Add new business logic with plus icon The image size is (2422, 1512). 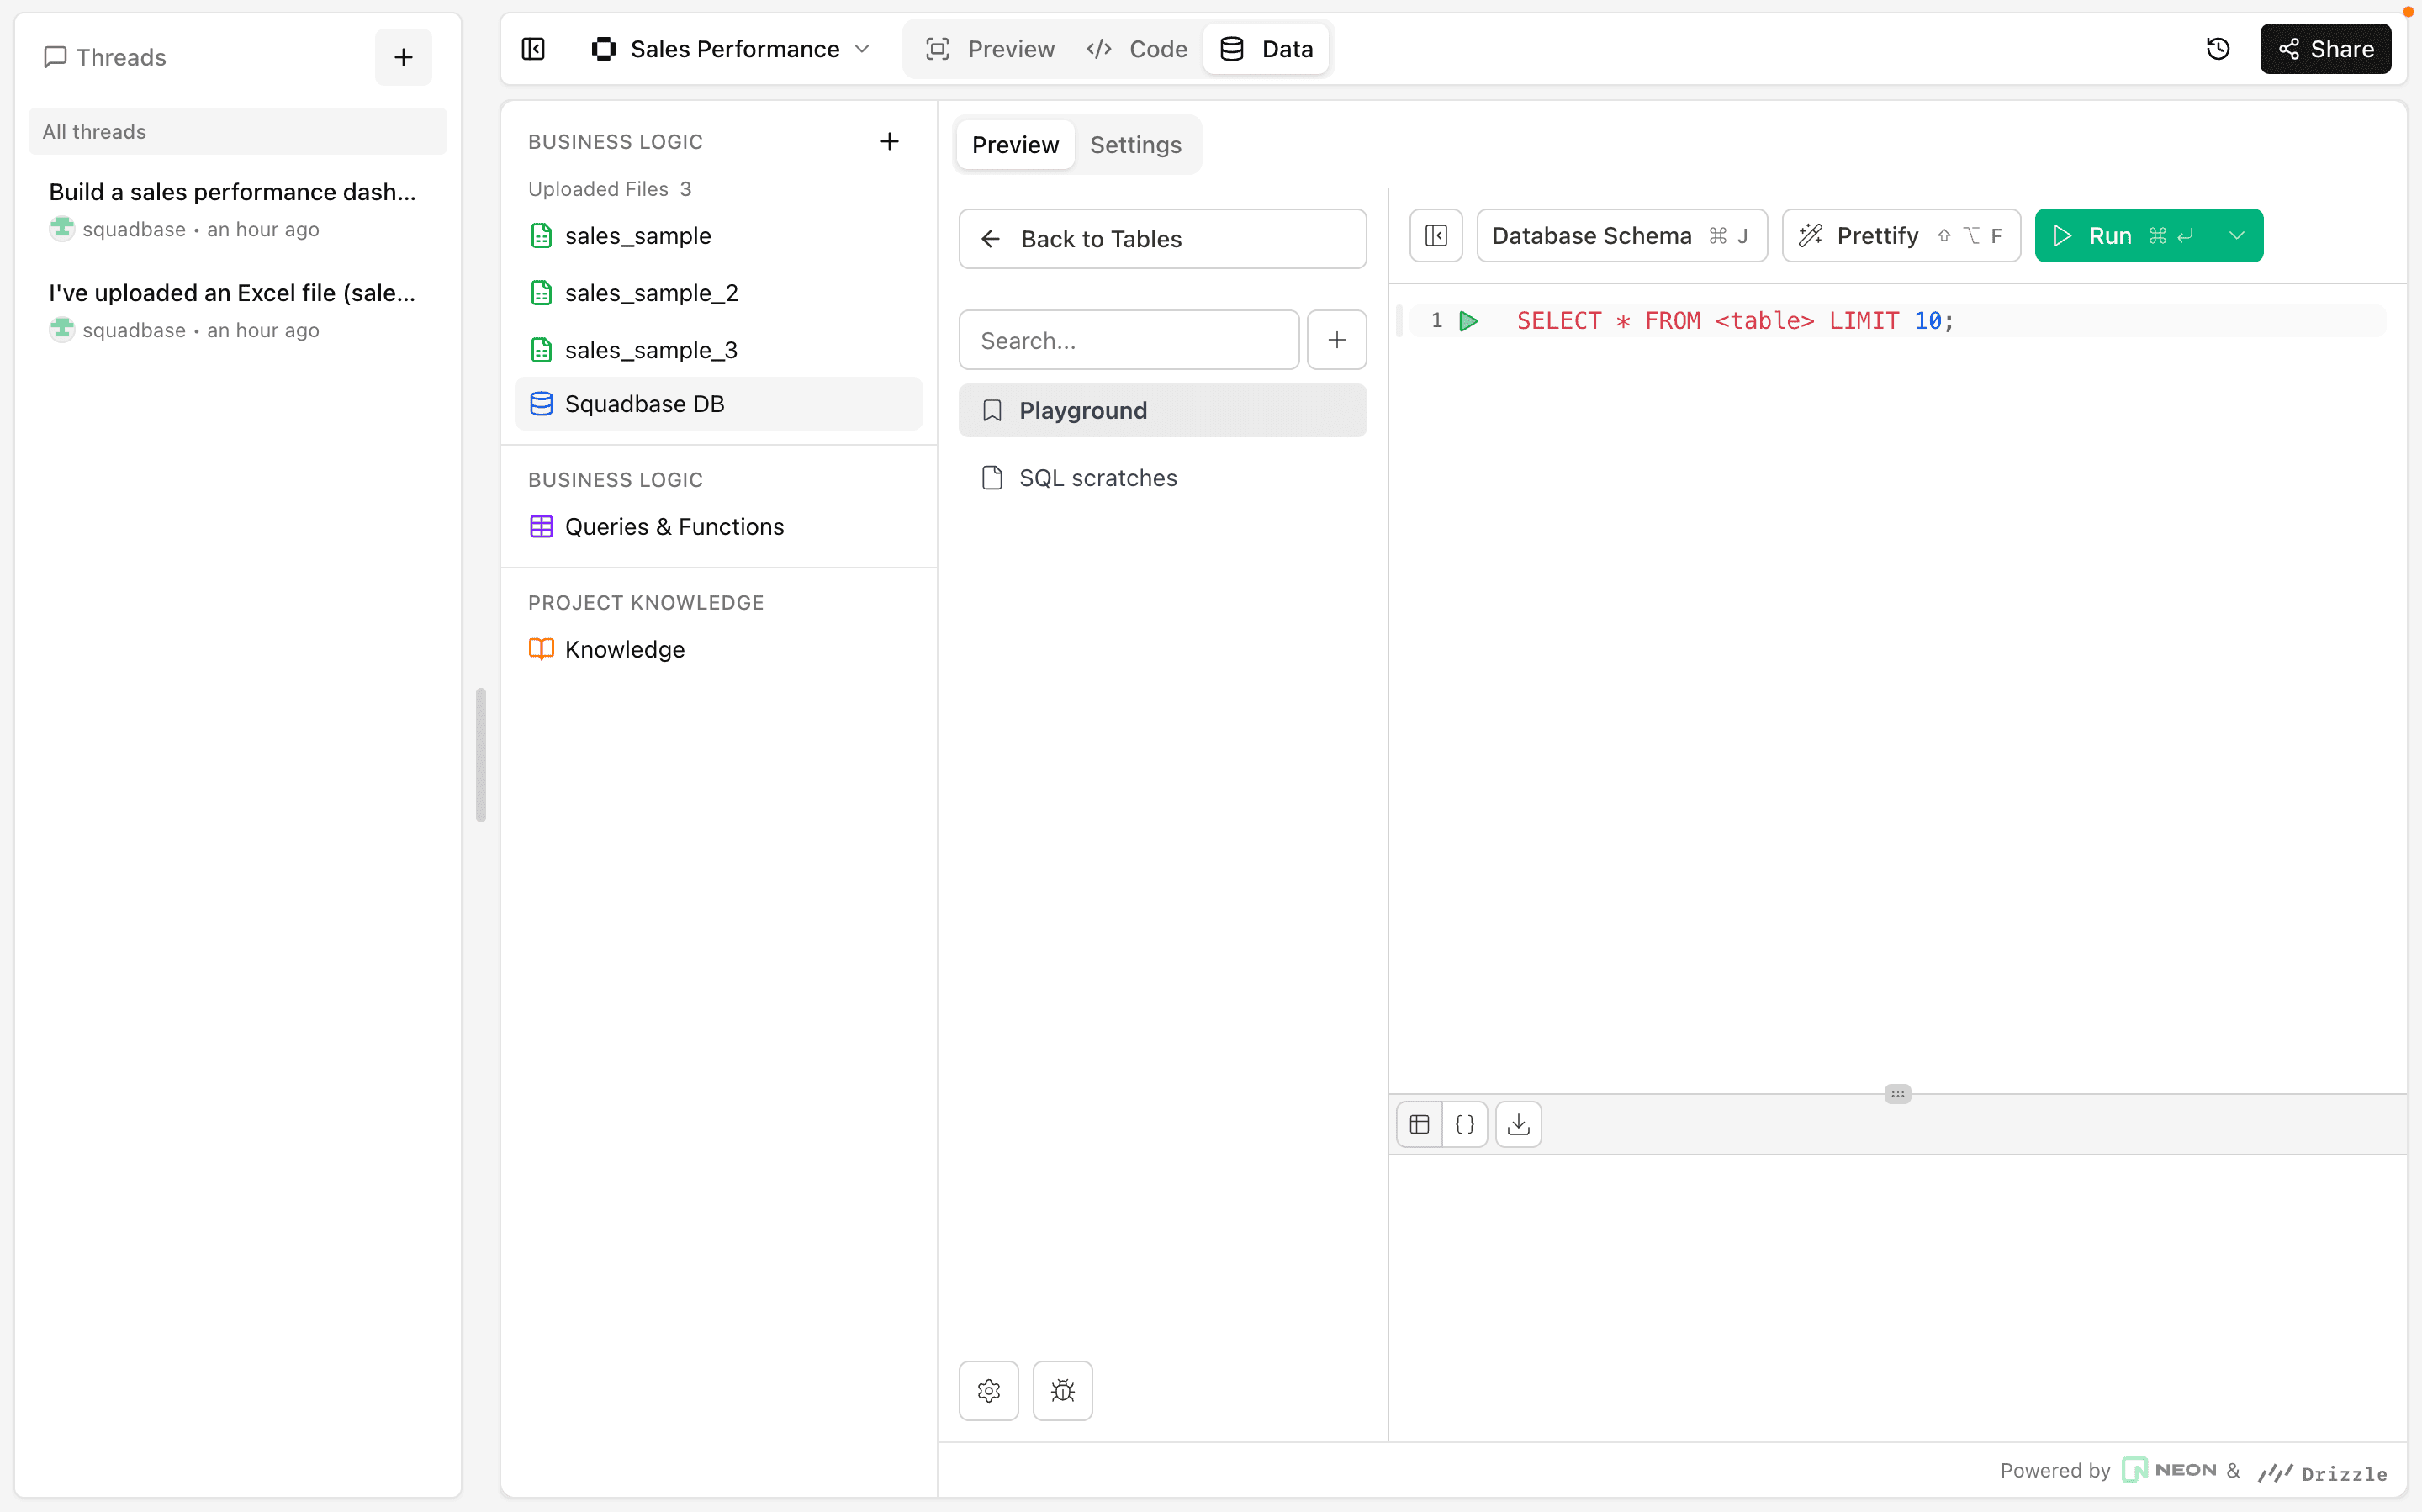click(x=889, y=142)
